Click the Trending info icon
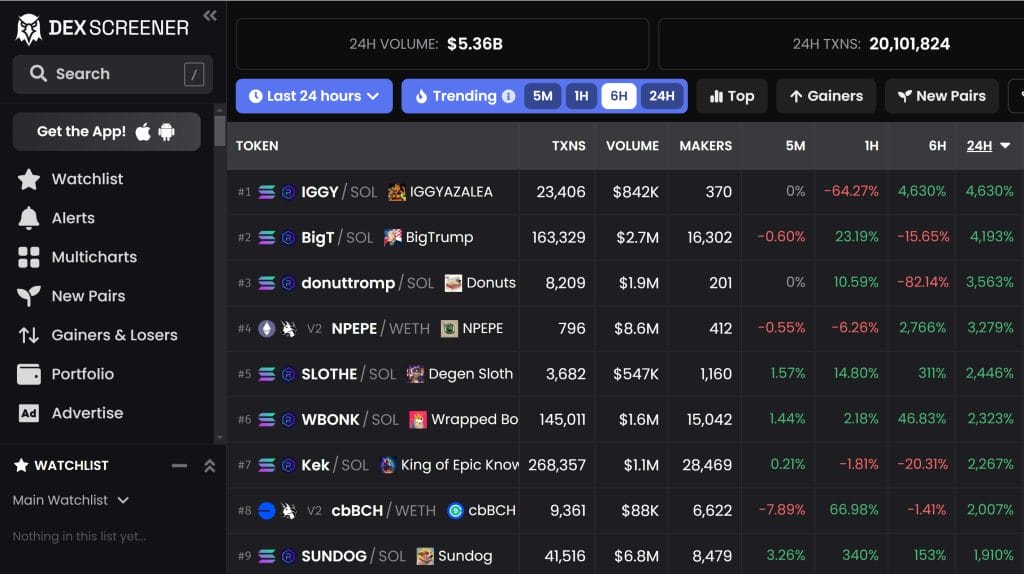The image size is (1024, 574). [508, 97]
